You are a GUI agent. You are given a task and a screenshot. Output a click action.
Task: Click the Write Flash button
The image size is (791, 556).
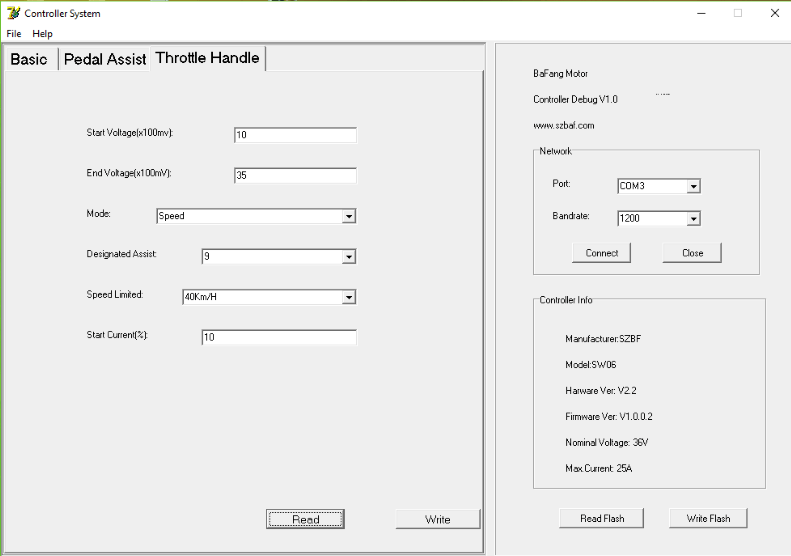pyautogui.click(x=708, y=518)
